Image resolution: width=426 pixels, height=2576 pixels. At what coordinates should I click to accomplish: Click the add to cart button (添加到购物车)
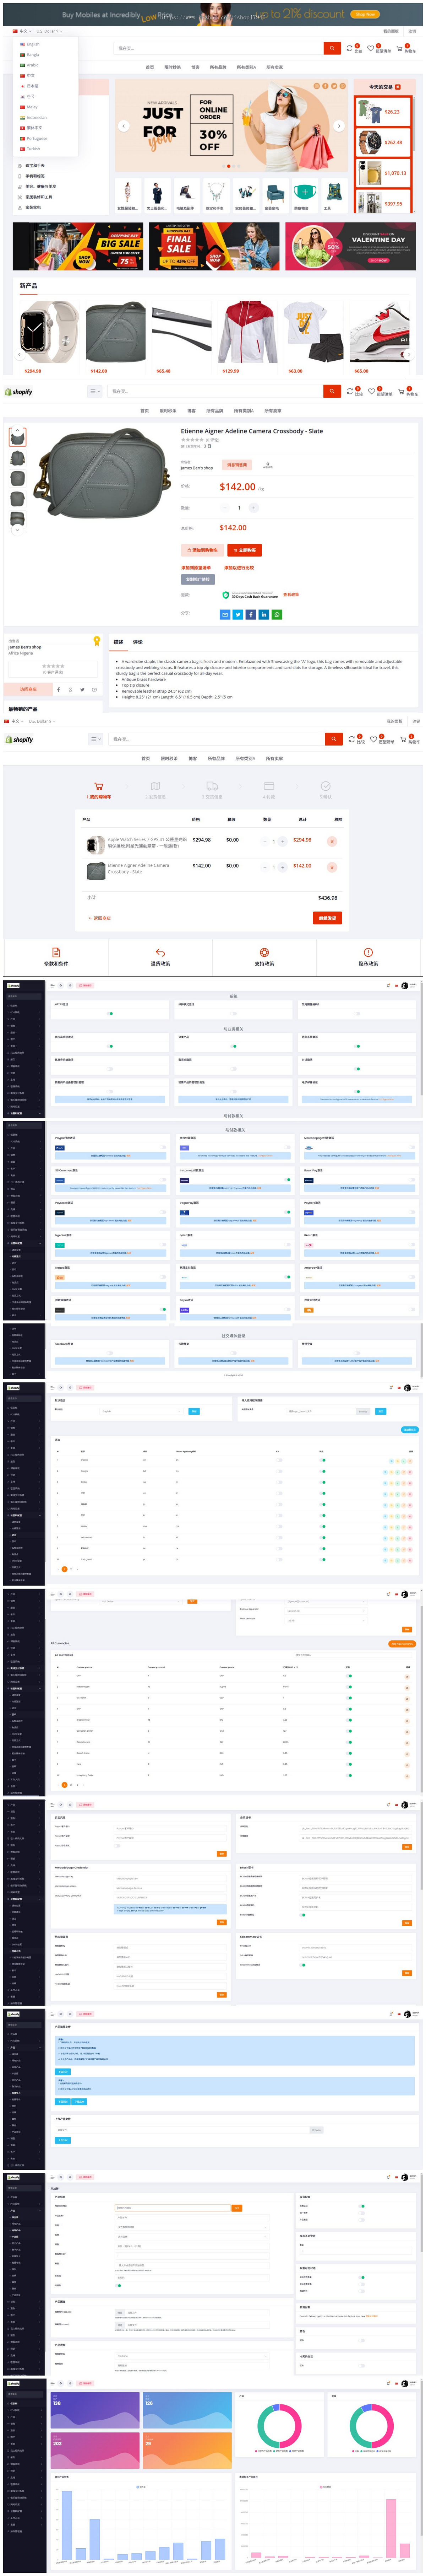203,550
